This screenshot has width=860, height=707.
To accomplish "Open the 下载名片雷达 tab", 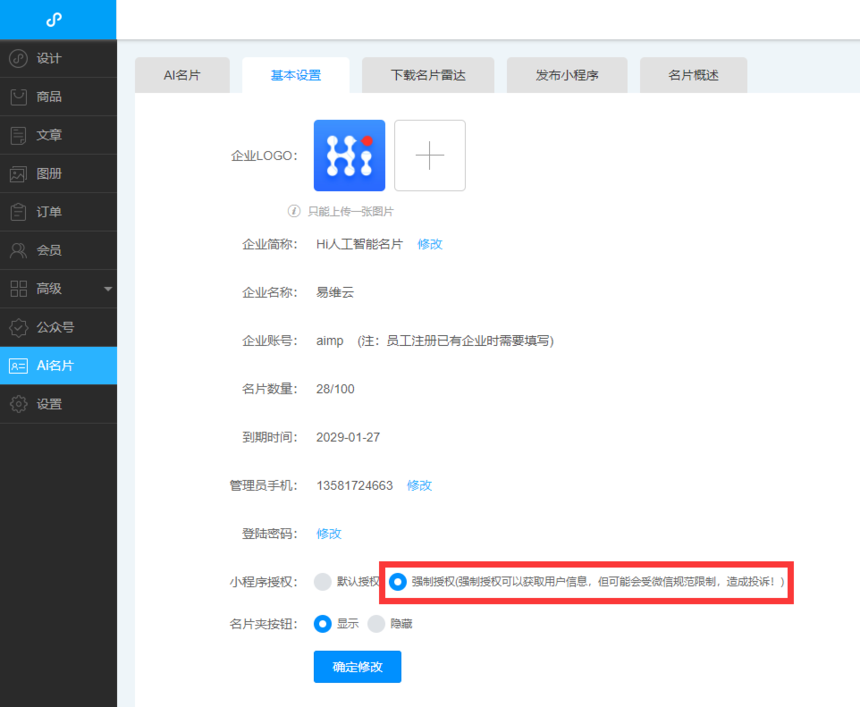I will [428, 75].
